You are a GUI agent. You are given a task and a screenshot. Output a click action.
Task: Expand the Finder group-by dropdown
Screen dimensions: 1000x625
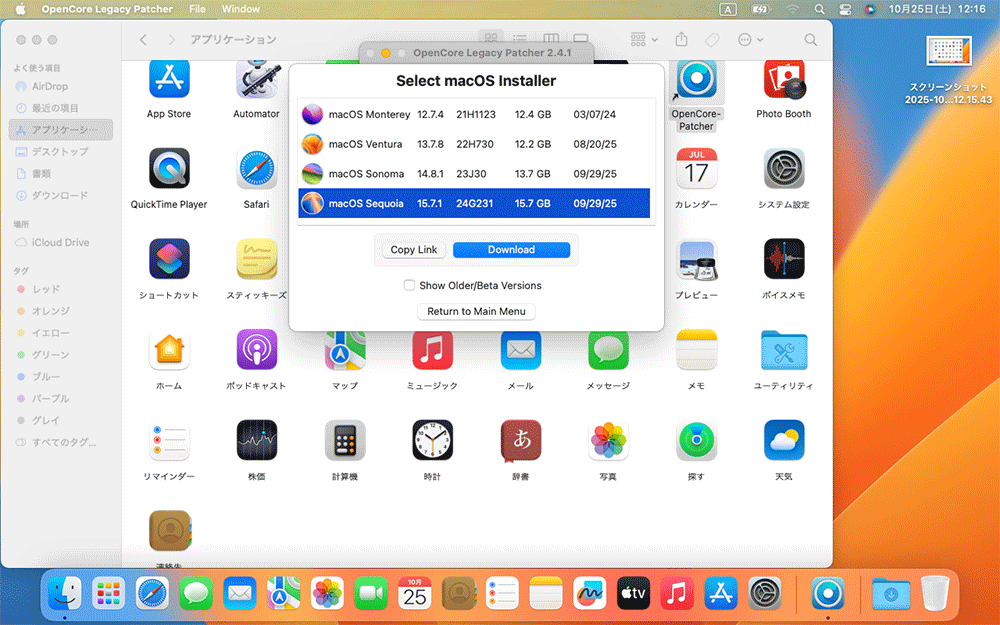pyautogui.click(x=644, y=40)
